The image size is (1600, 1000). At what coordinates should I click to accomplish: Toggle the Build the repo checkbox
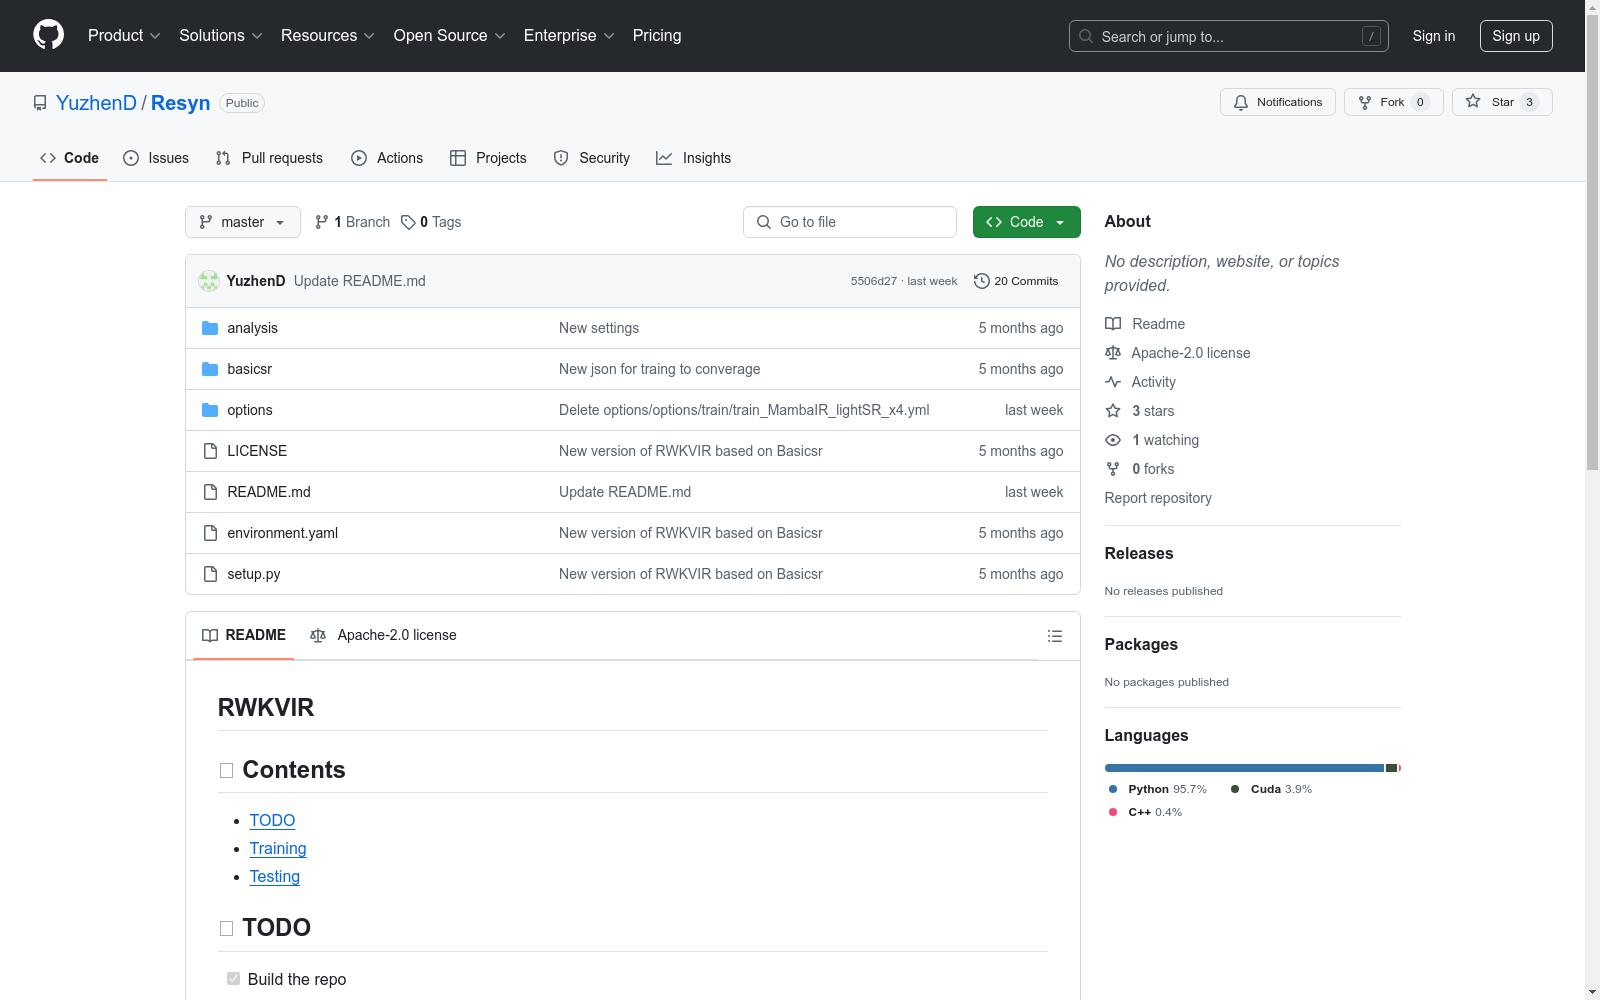233,979
